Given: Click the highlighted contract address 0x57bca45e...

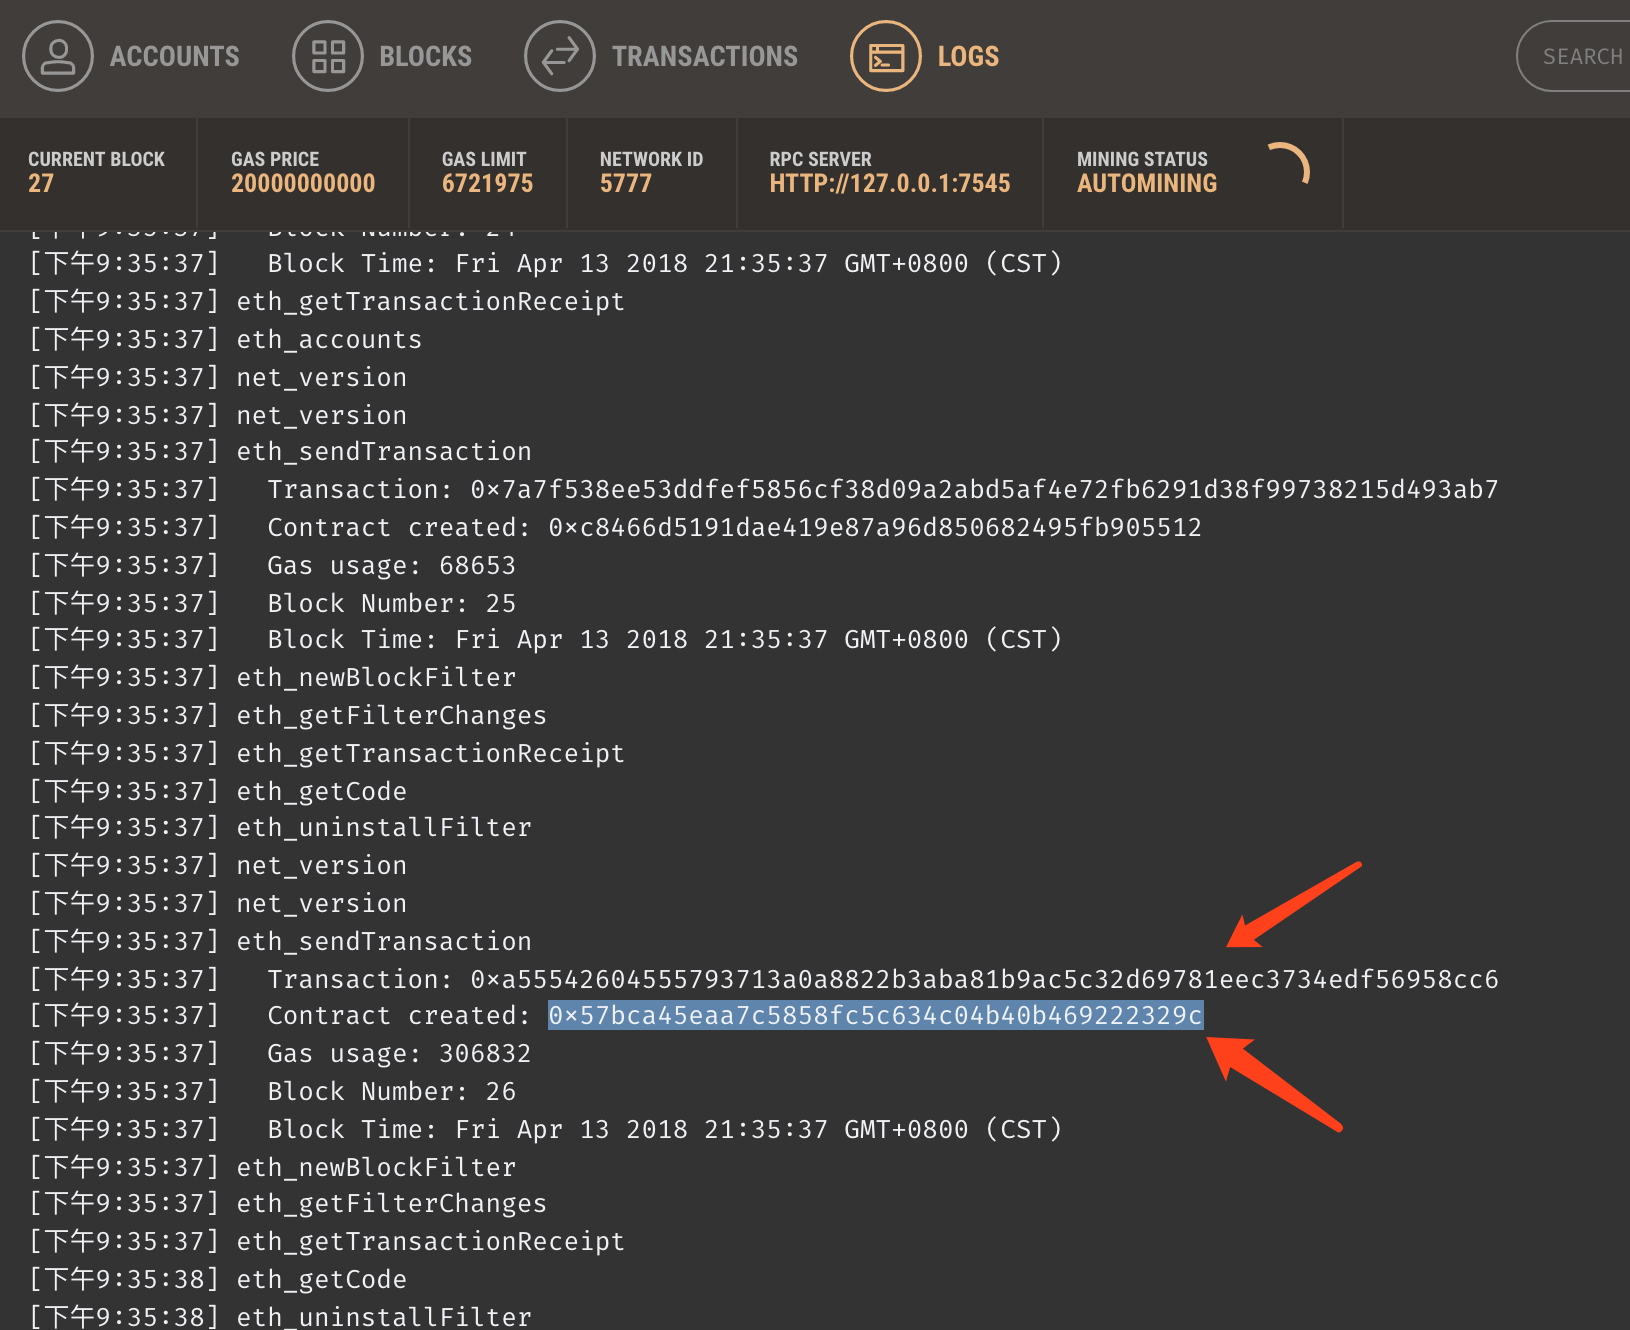Looking at the screenshot, I should tap(876, 1016).
